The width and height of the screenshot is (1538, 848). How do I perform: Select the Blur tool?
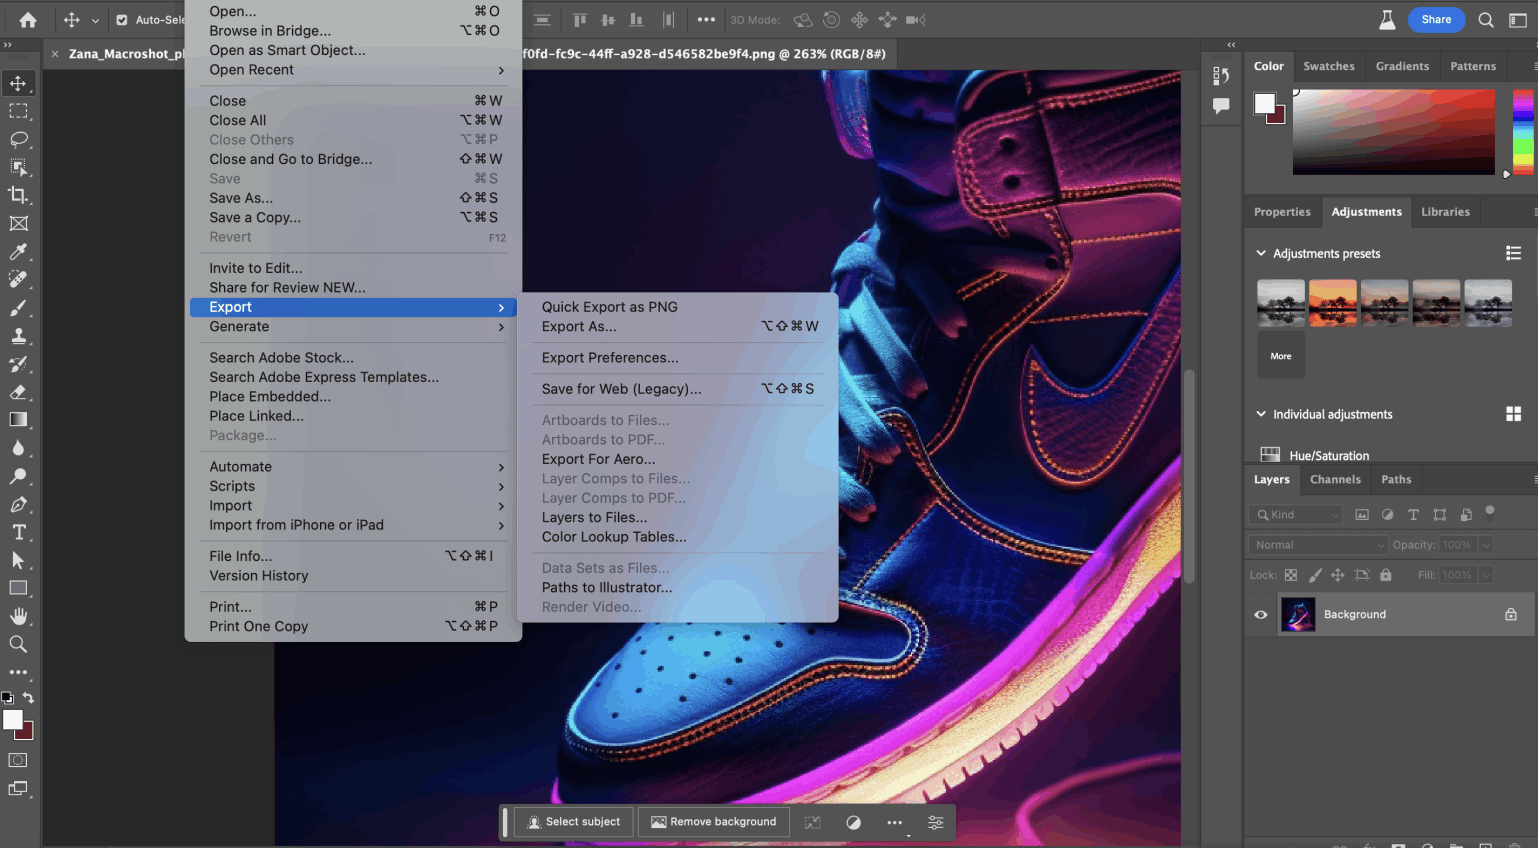click(x=19, y=448)
